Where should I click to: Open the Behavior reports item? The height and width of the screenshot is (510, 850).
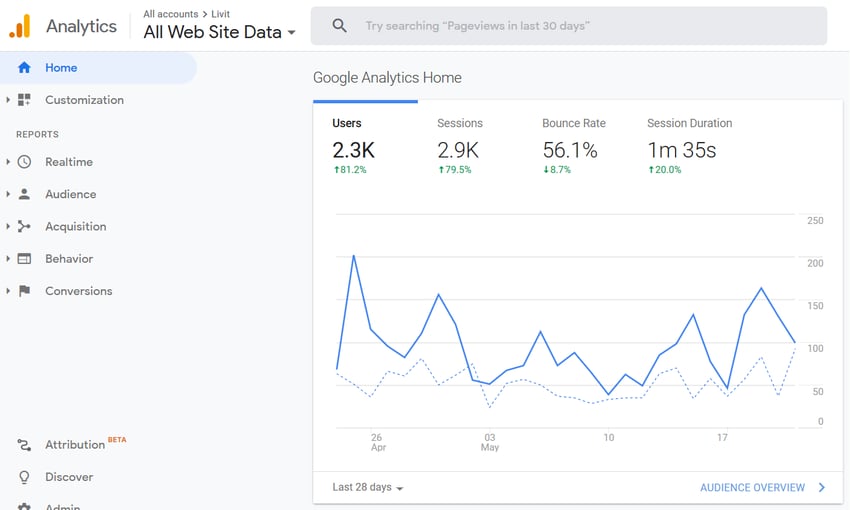[x=69, y=259]
